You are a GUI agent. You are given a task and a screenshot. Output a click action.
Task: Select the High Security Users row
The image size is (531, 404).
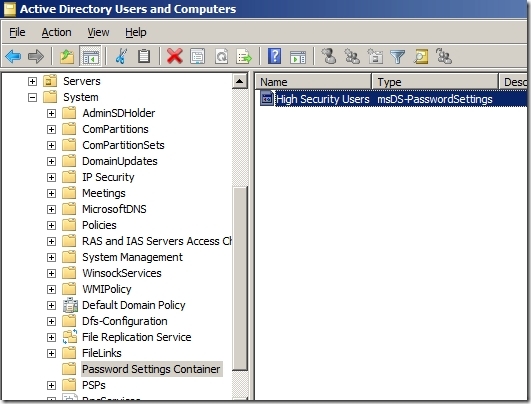pyautogui.click(x=394, y=99)
